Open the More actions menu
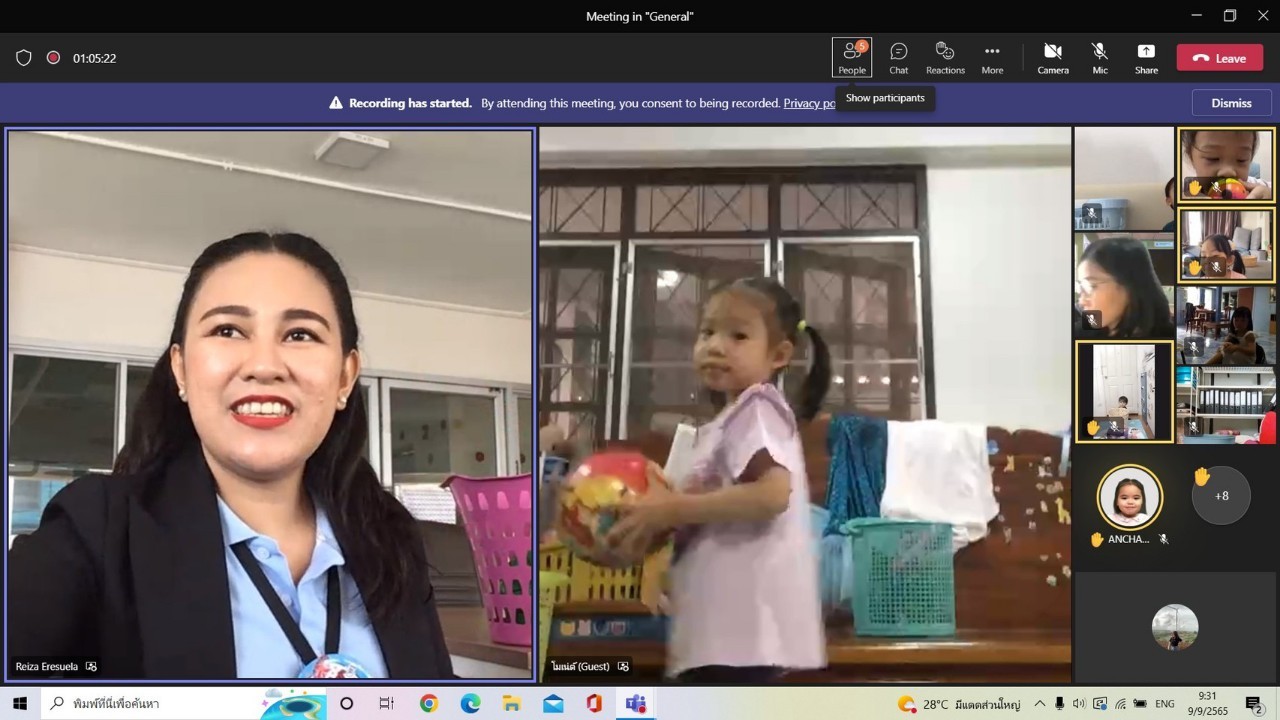 point(992,58)
